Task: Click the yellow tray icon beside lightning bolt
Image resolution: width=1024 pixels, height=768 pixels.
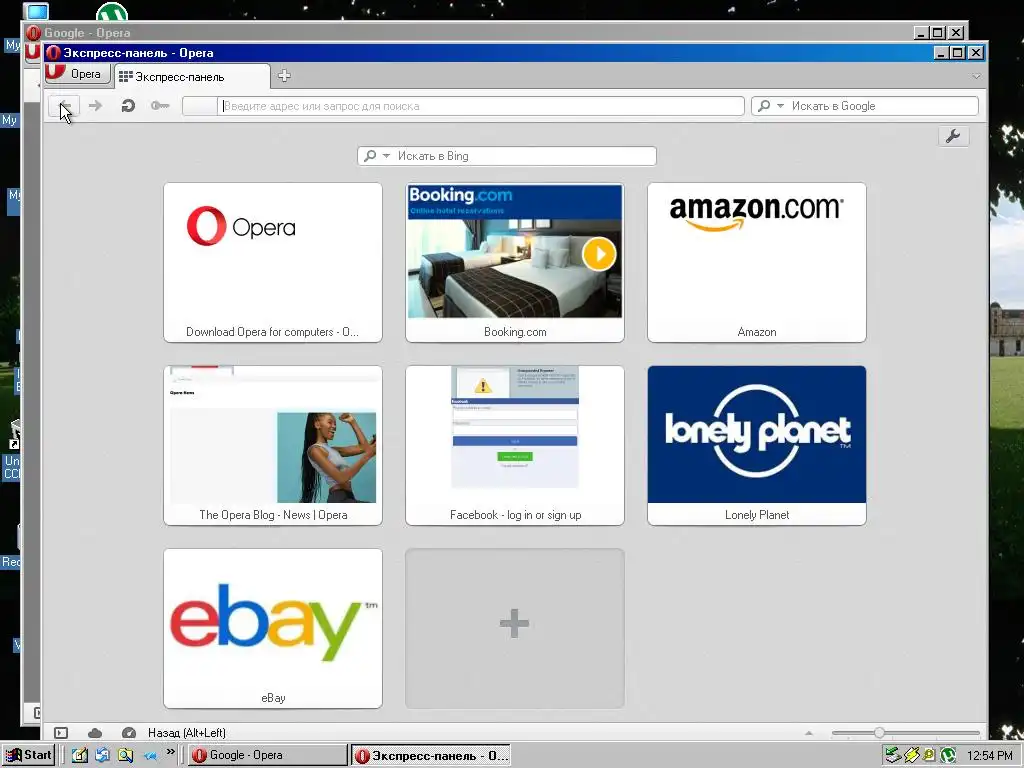Action: pyautogui.click(x=929, y=756)
